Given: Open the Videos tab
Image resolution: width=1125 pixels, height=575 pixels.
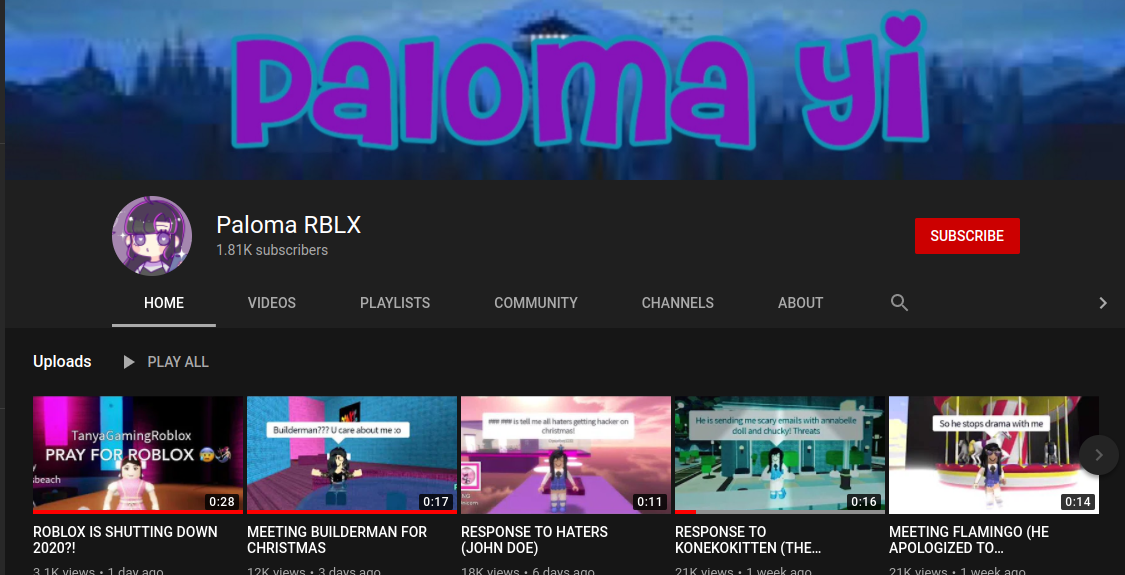Looking at the screenshot, I should point(272,303).
